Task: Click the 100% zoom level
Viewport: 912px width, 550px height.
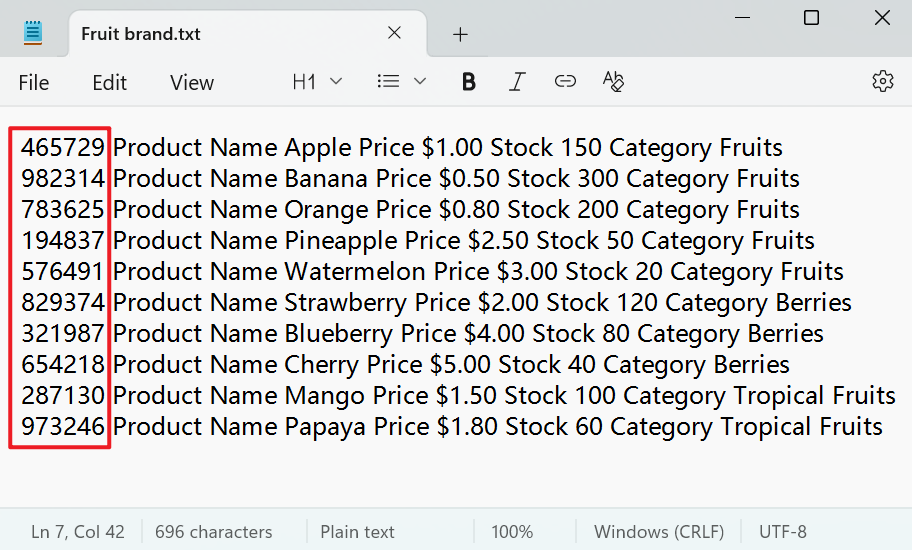Action: coord(512,532)
